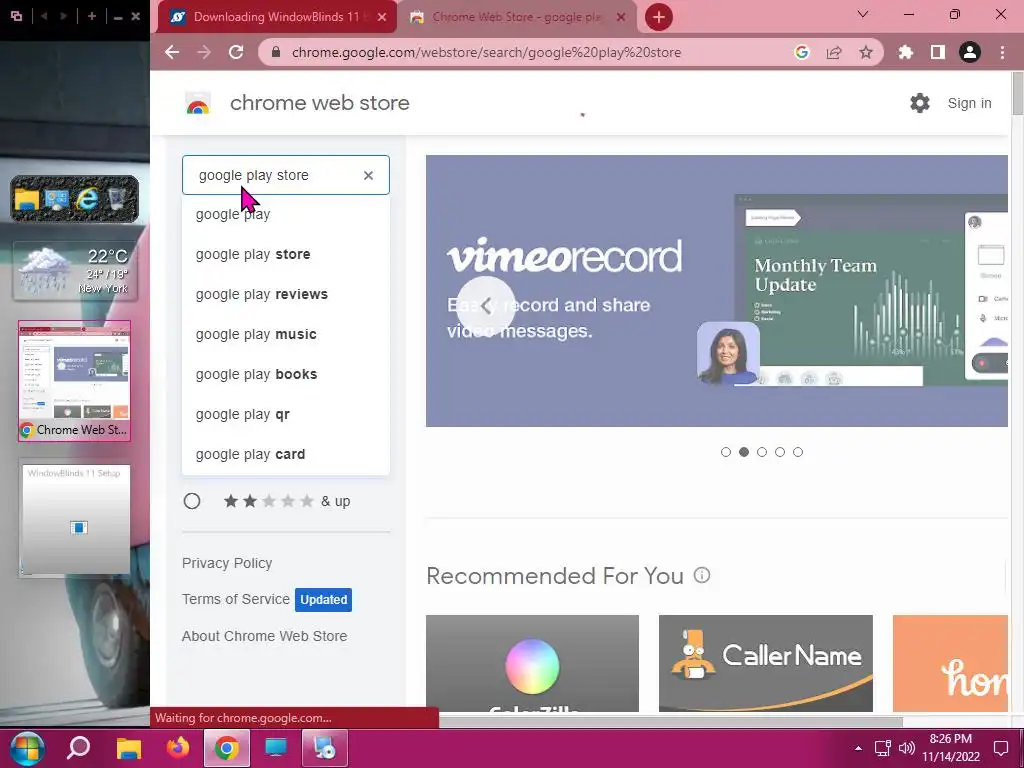Open Recycle Bin in desktop gadget
The image size is (1024, 768).
pos(116,199)
